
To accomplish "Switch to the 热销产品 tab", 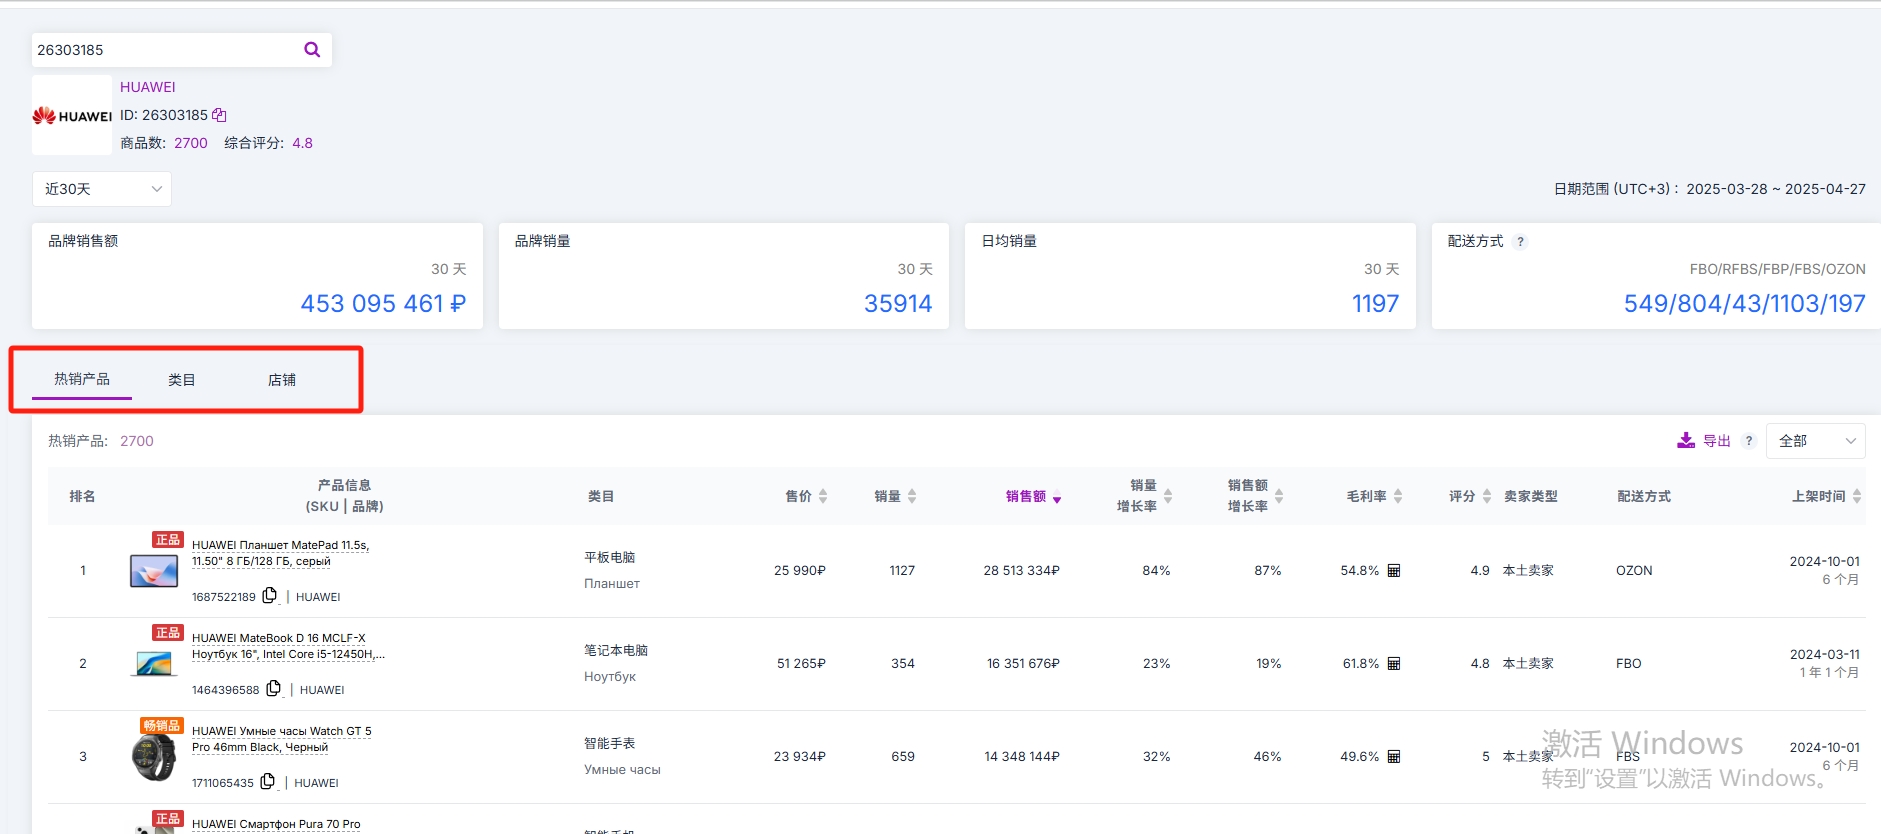I will click(82, 379).
